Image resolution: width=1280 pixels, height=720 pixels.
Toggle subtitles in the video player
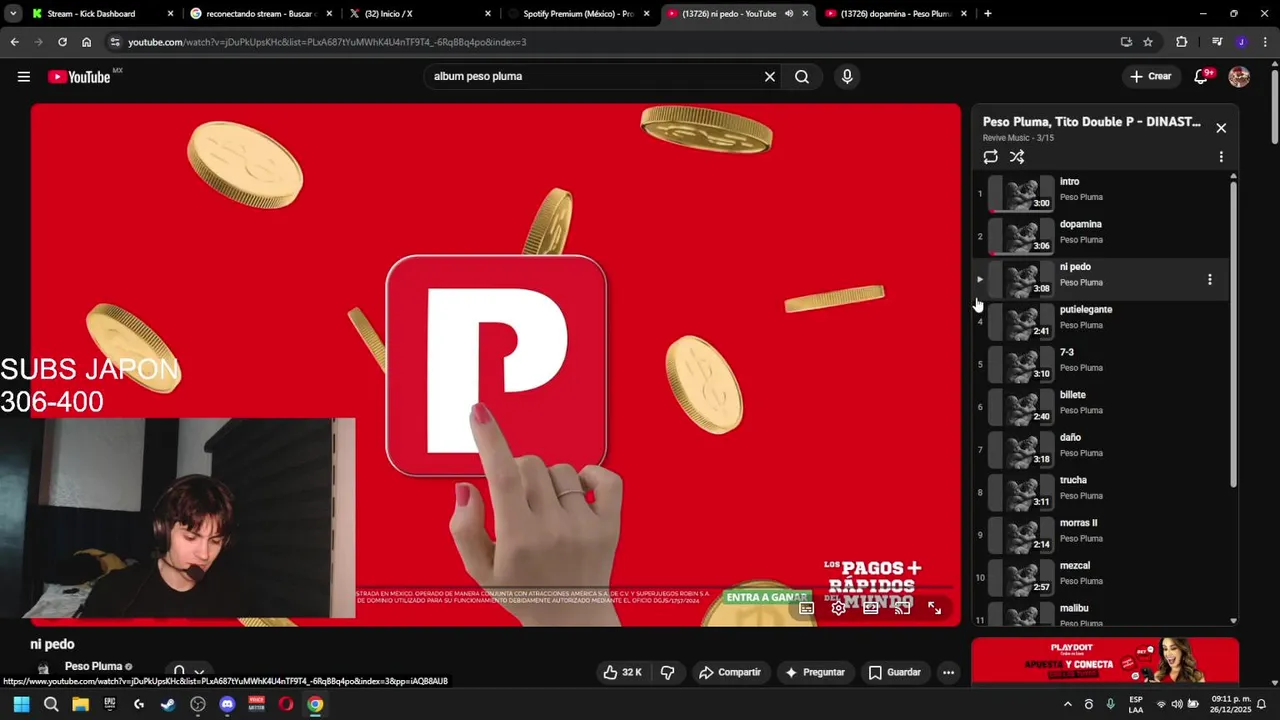click(x=806, y=608)
